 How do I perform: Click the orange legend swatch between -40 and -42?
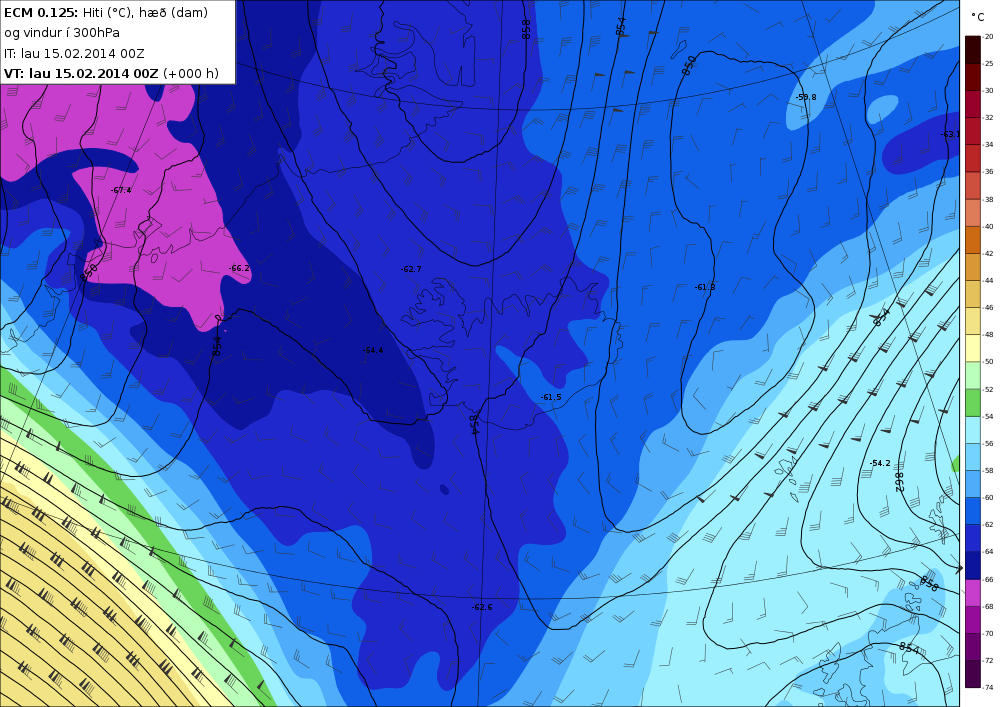tap(973, 240)
